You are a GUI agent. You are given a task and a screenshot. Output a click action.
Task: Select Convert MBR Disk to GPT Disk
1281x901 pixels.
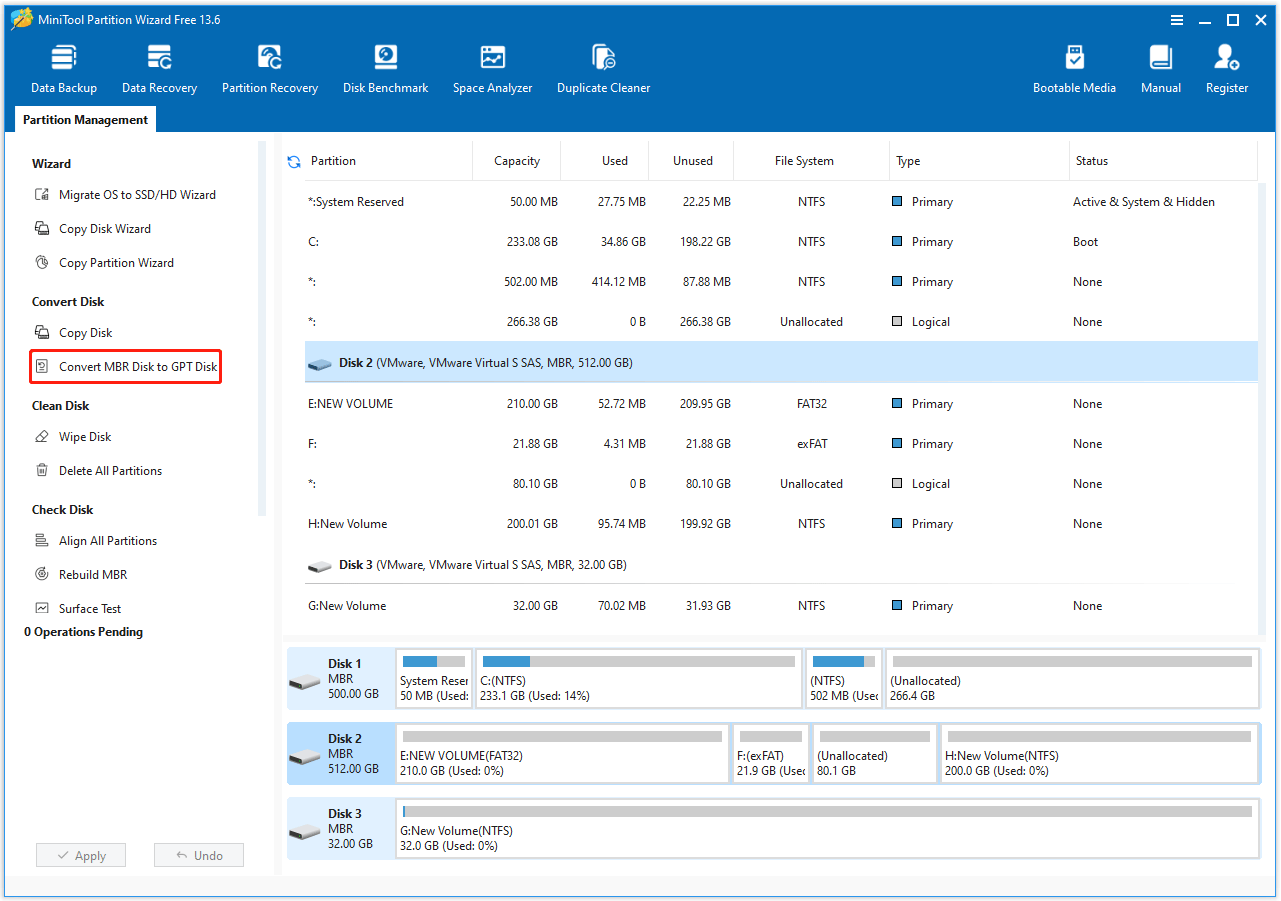tap(126, 367)
